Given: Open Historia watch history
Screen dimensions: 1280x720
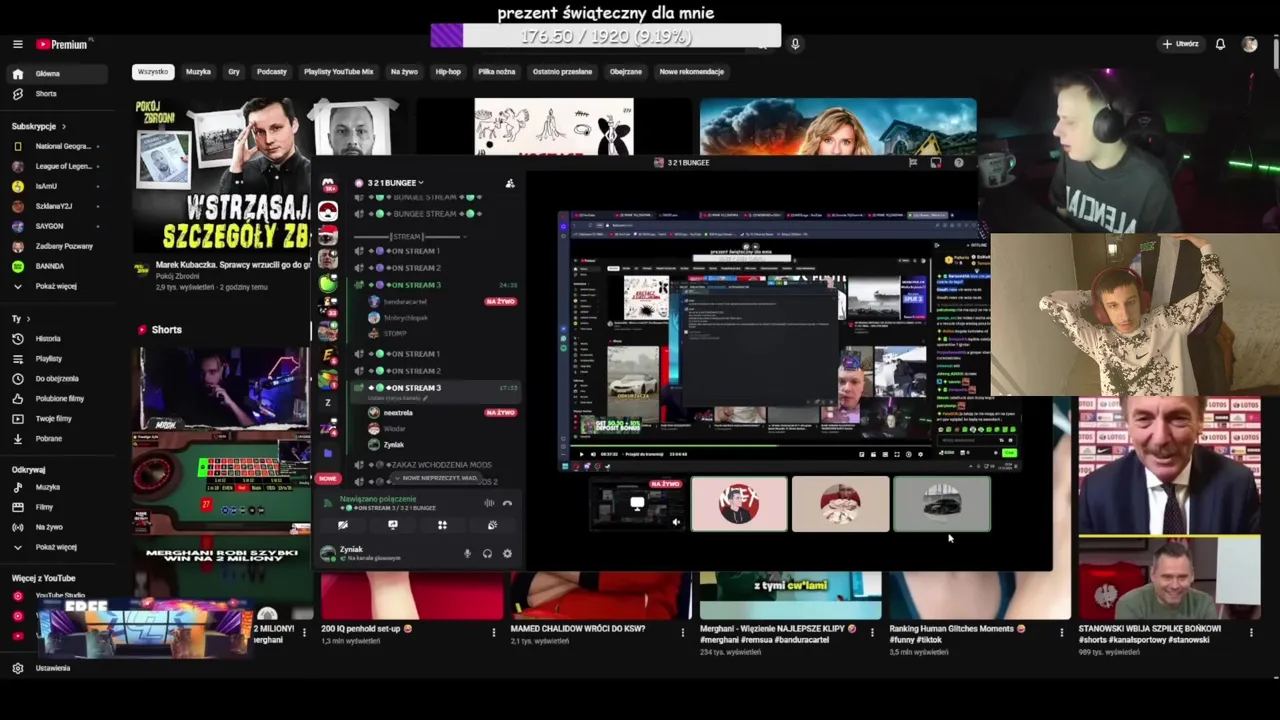Looking at the screenshot, I should coord(55,339).
